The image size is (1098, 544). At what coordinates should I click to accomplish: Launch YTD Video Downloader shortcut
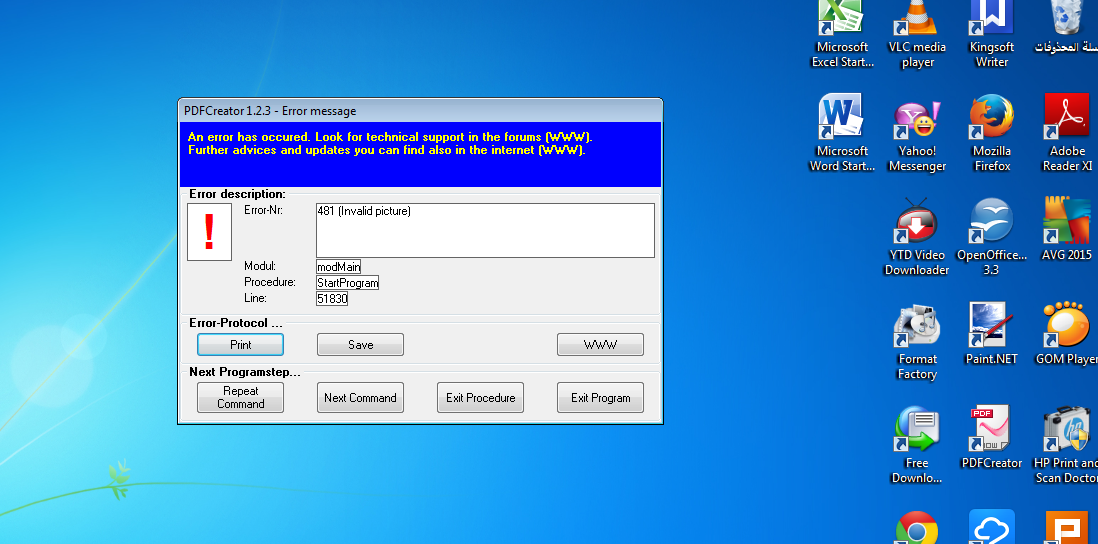pos(917,237)
